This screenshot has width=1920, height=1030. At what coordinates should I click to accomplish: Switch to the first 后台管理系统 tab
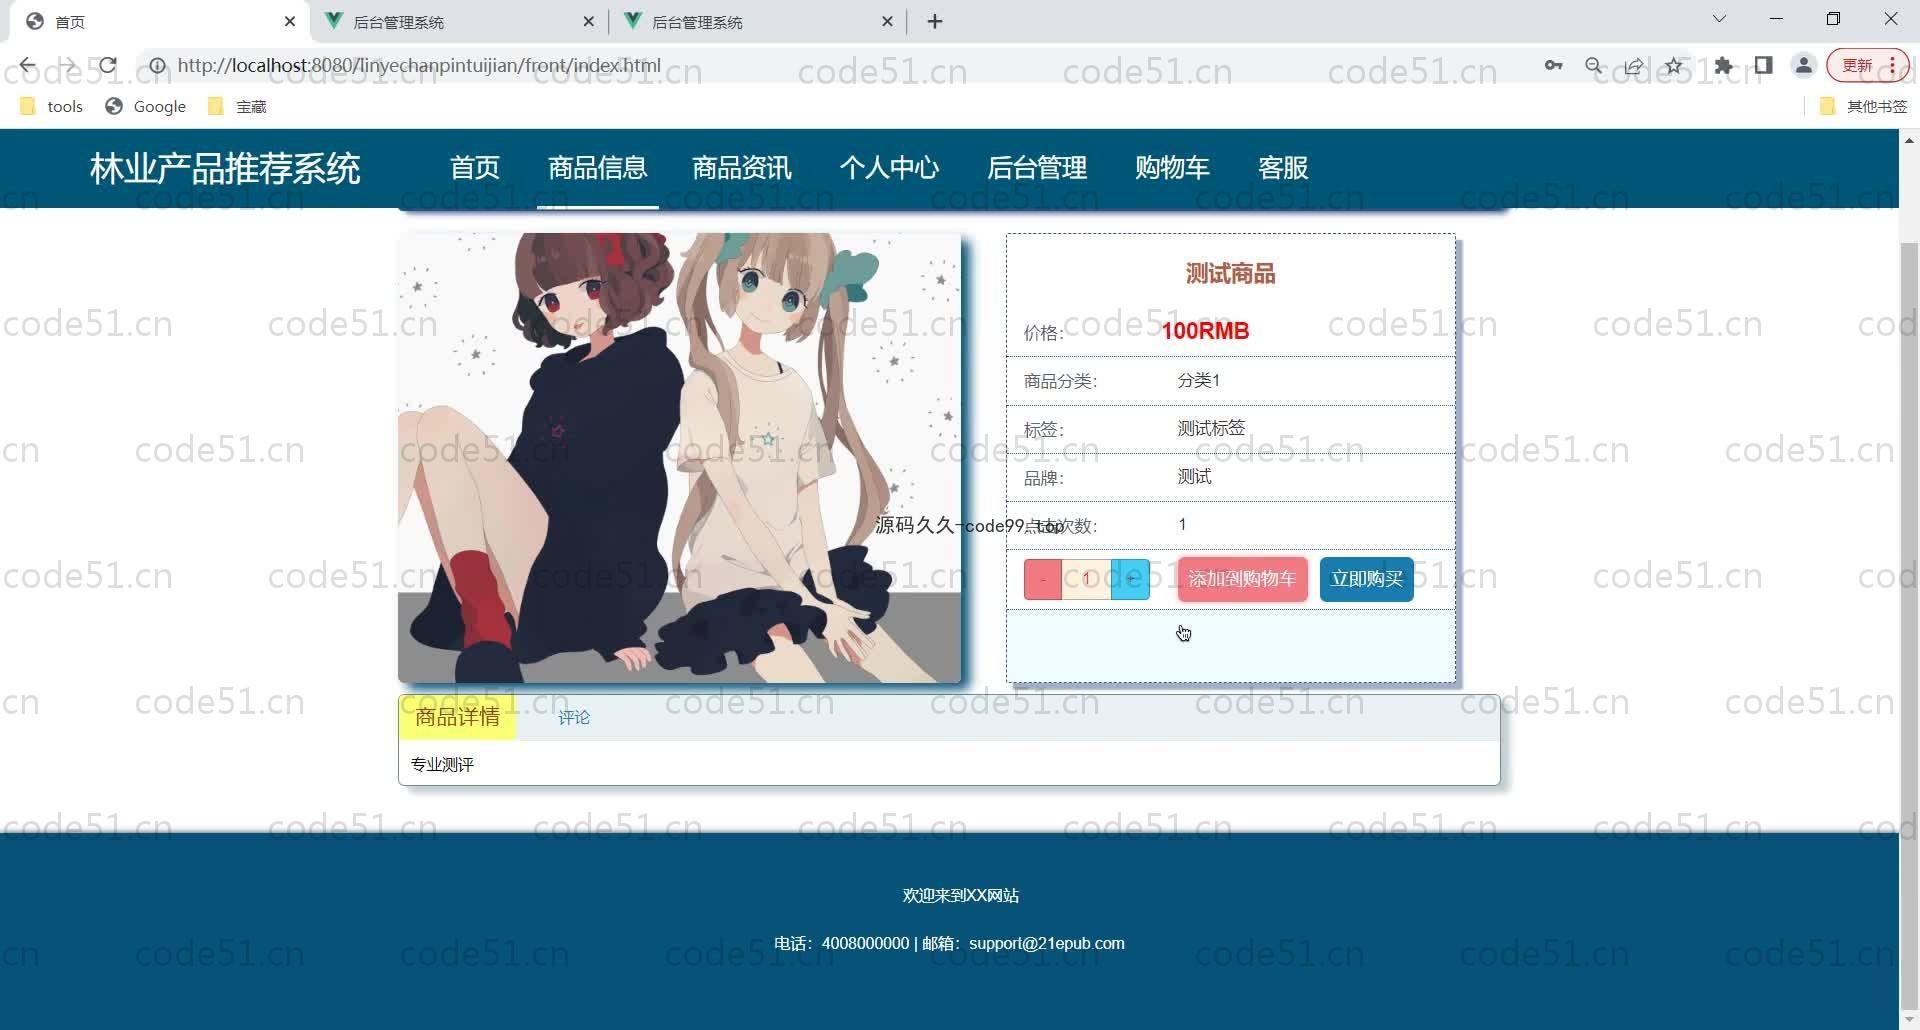point(459,21)
